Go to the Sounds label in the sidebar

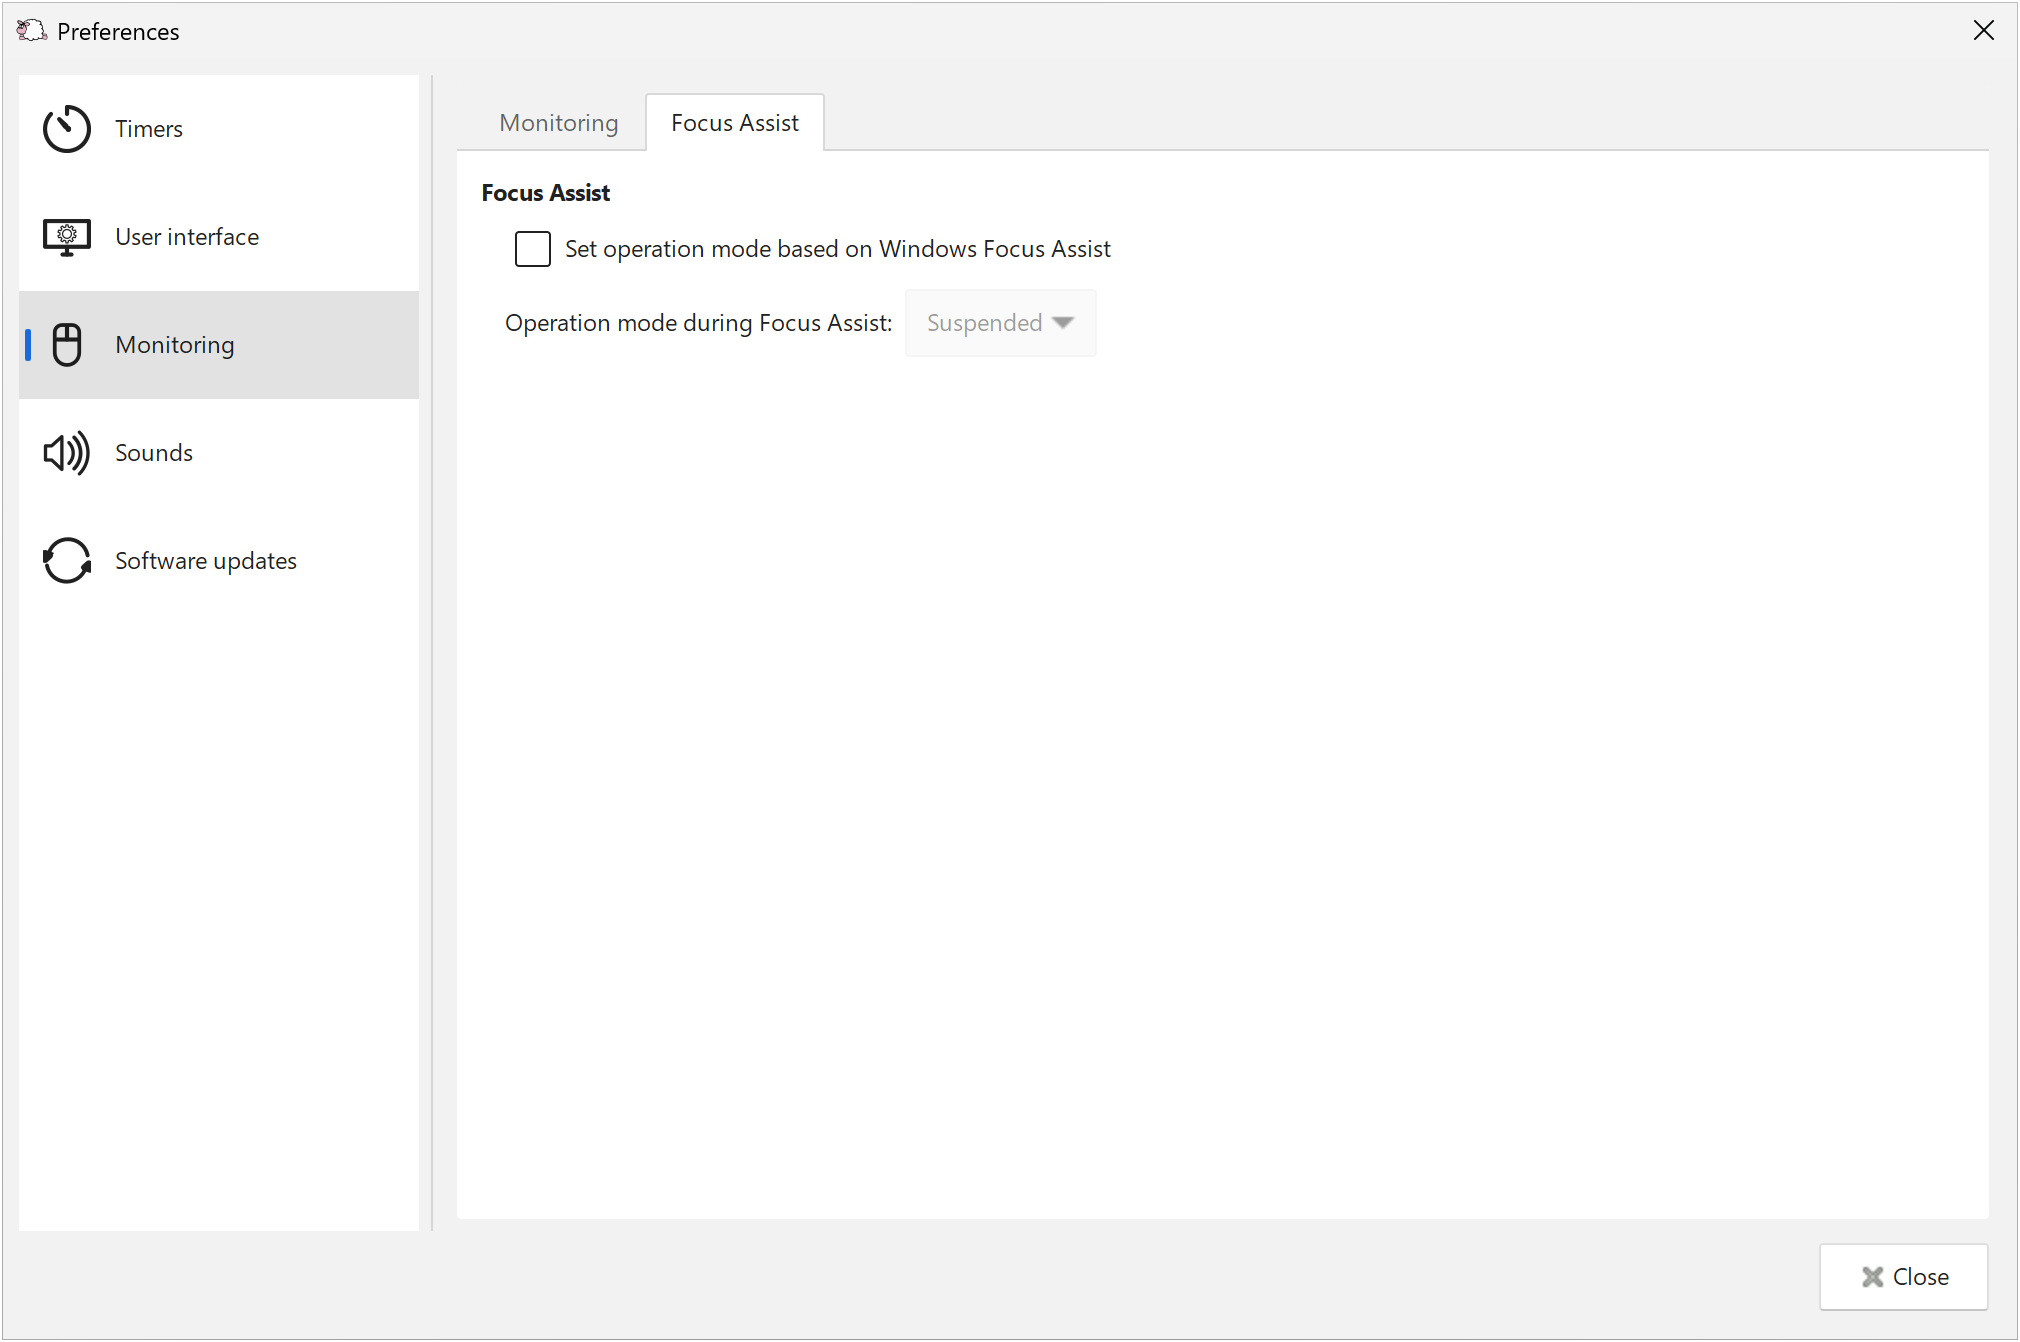click(x=154, y=453)
